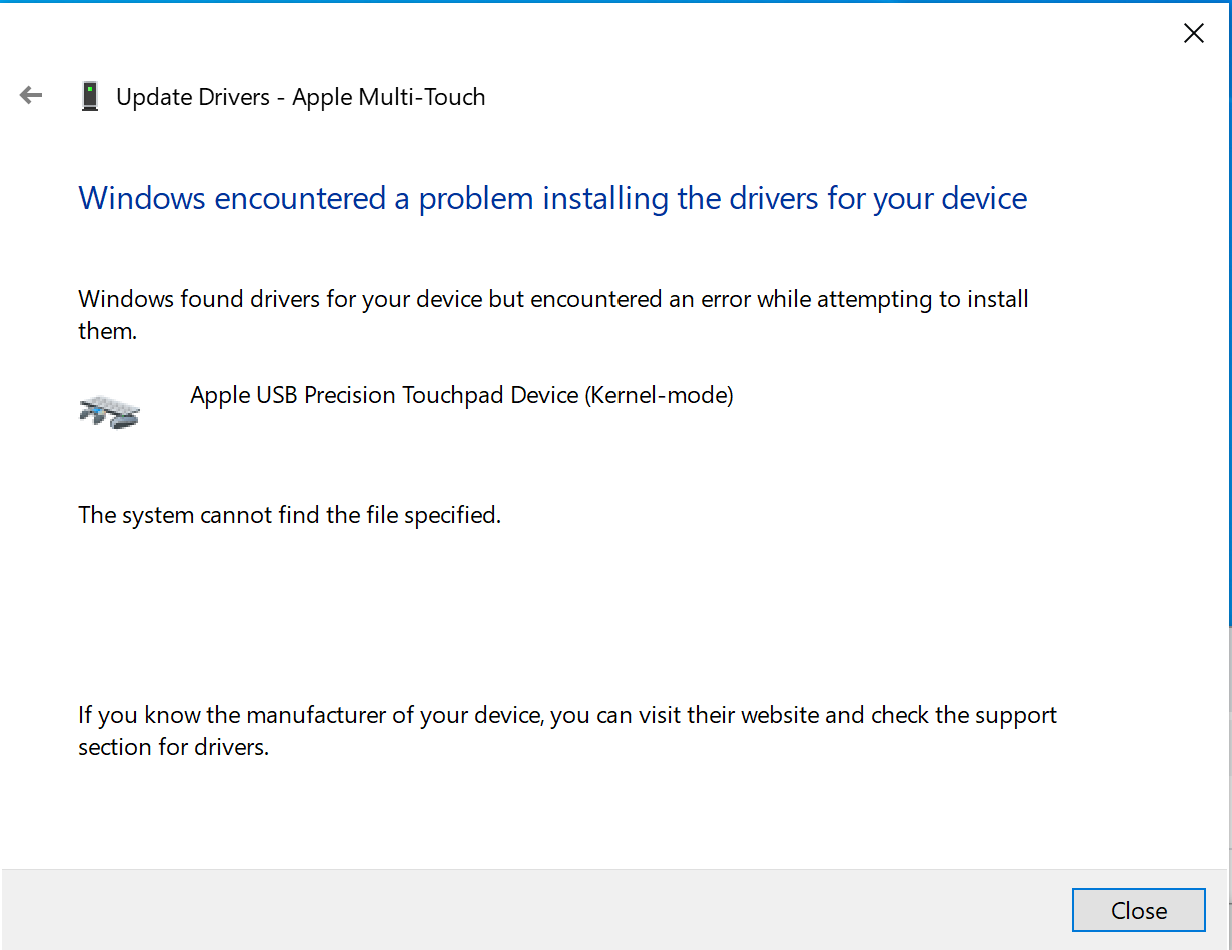The height and width of the screenshot is (950, 1232).
Task: Close the dialog with the X button
Action: (x=1193, y=33)
